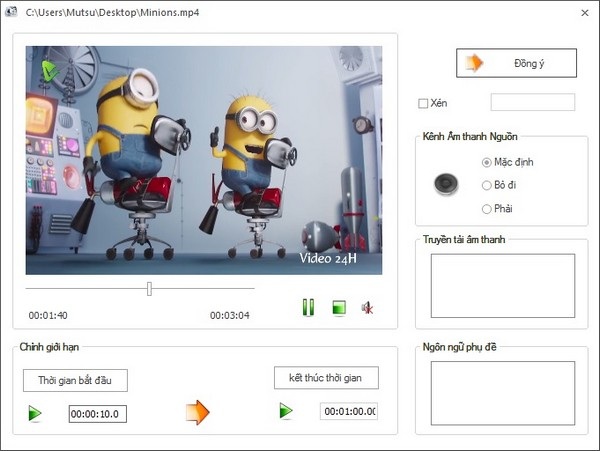Pause the video playback
Viewport: 600px width, 451px height.
tap(308, 307)
